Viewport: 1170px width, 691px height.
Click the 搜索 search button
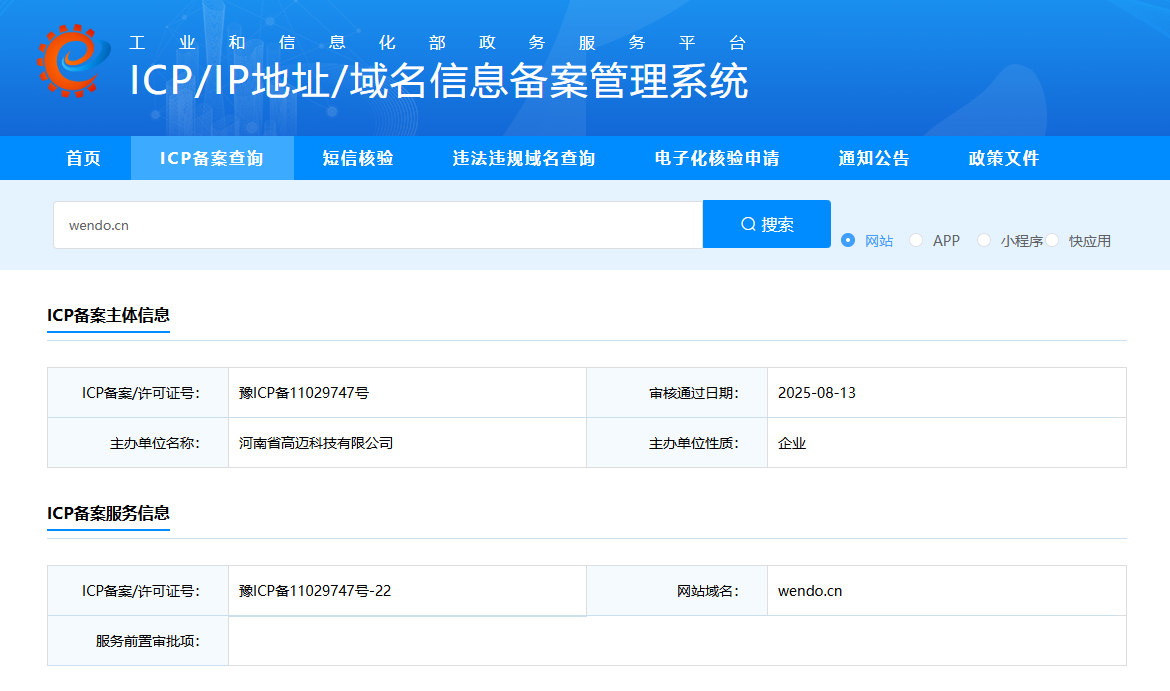pyautogui.click(x=766, y=224)
